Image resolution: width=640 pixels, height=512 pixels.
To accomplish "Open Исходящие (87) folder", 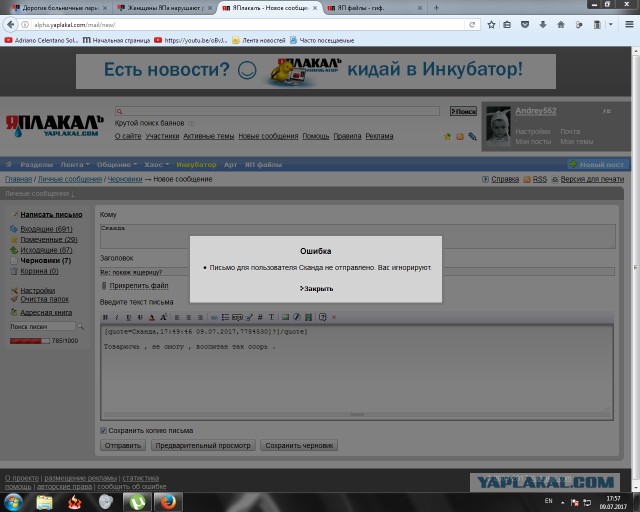I will (x=46, y=250).
